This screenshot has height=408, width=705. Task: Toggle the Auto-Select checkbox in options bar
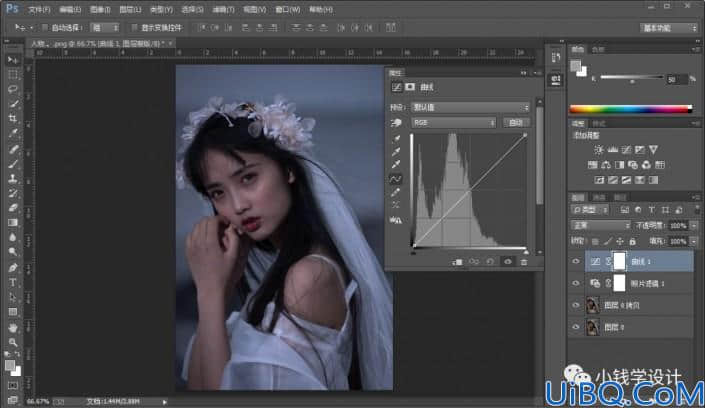(x=45, y=28)
